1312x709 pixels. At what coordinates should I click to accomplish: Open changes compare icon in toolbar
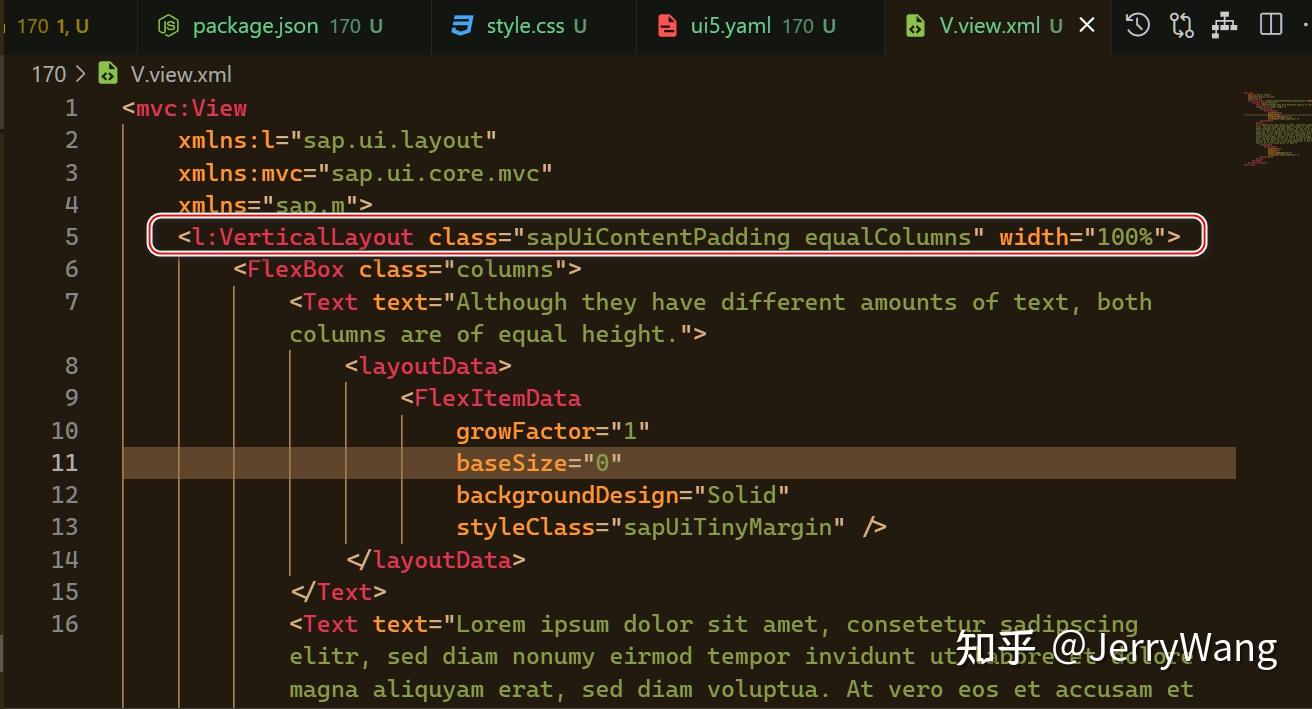tap(1181, 25)
